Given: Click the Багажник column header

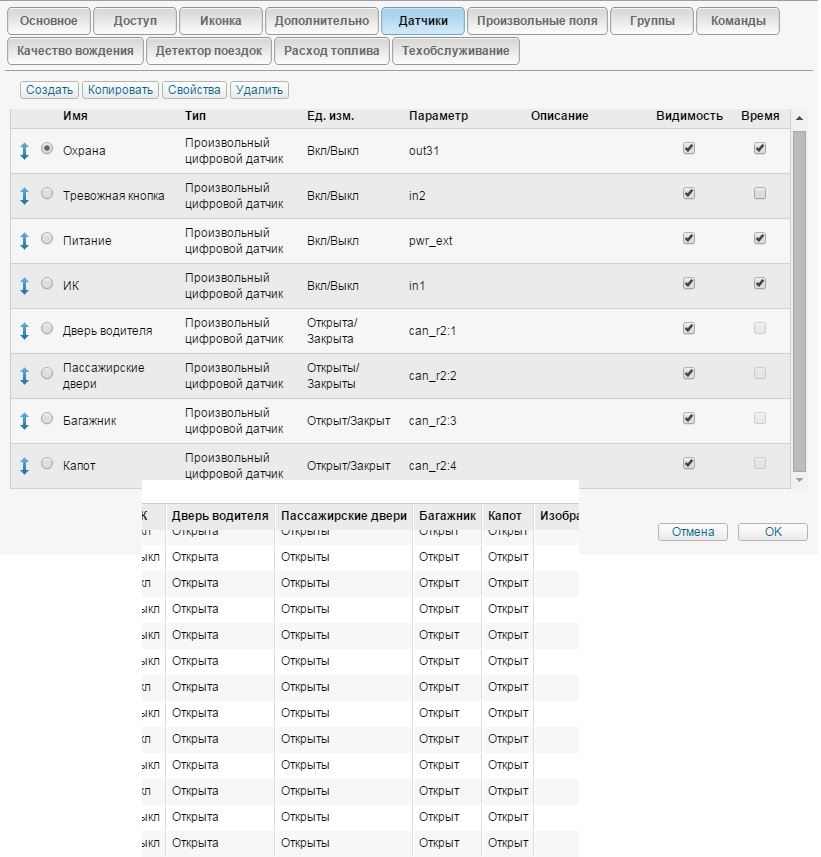Looking at the screenshot, I should coord(446,516).
